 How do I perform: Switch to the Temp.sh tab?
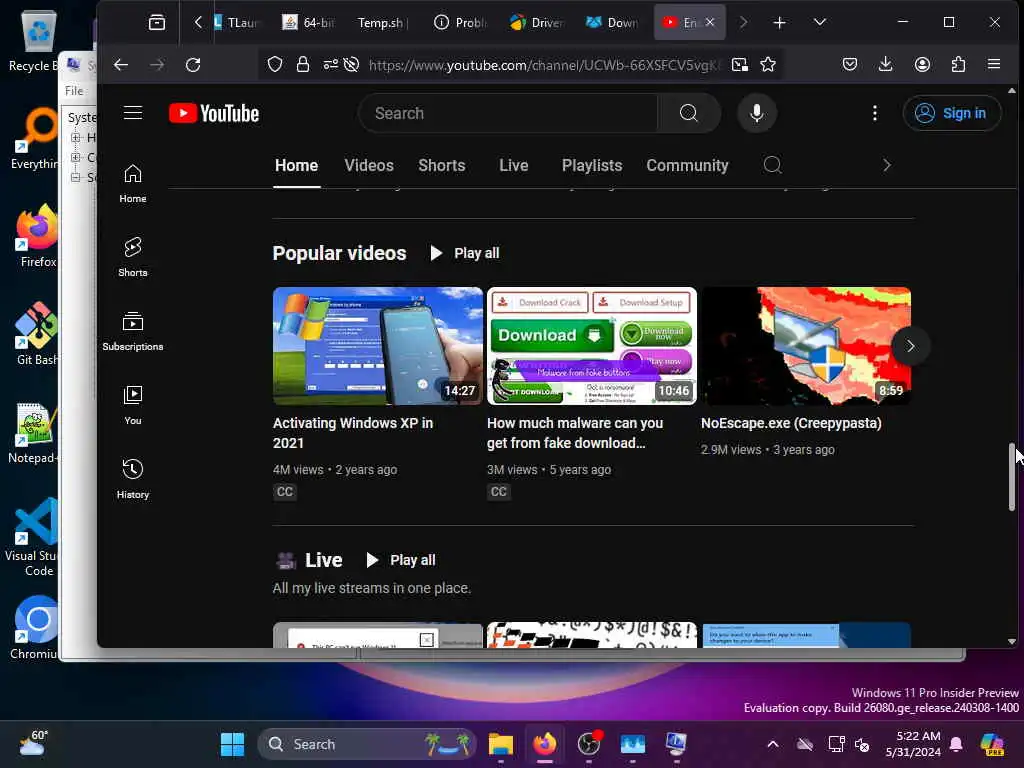point(382,23)
